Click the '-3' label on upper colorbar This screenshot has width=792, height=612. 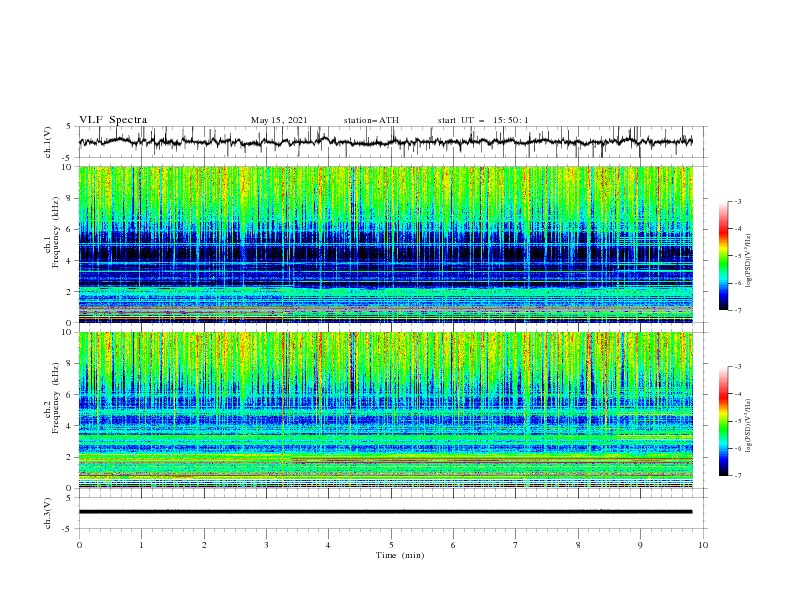(x=738, y=201)
